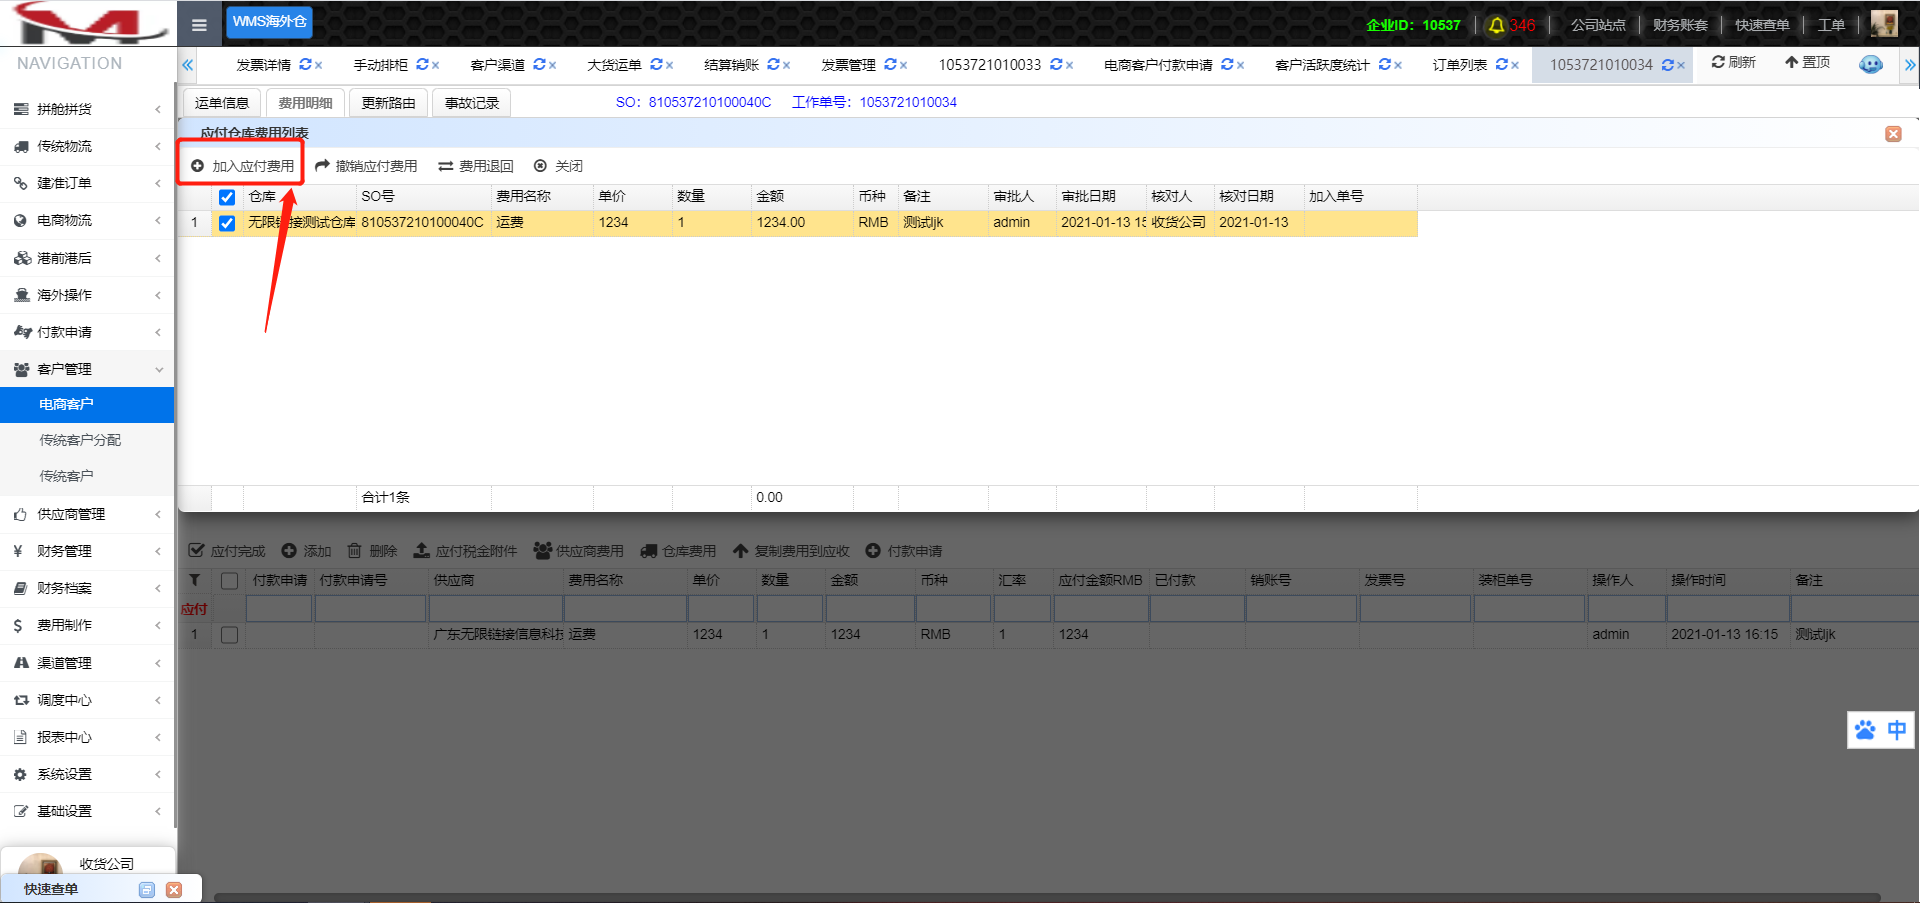The width and height of the screenshot is (1920, 903).
Task: Expand 港前港后 sidebar menu
Action: point(87,258)
